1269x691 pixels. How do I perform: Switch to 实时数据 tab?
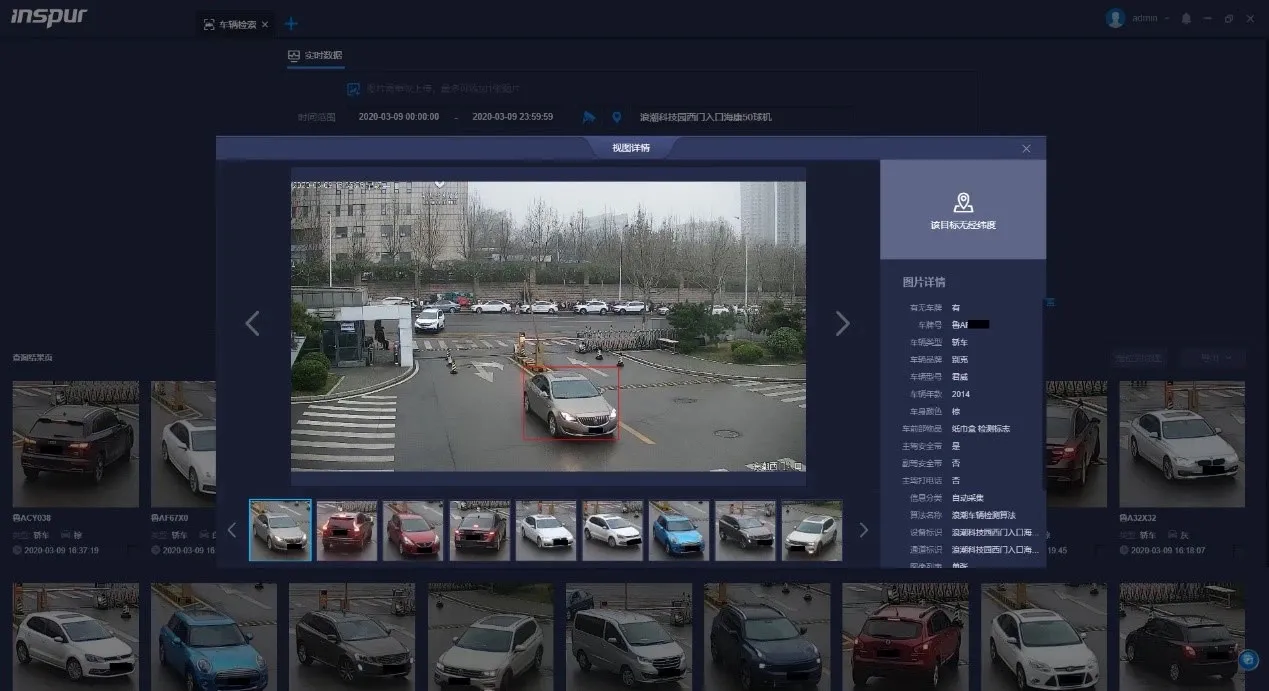pyautogui.click(x=315, y=56)
